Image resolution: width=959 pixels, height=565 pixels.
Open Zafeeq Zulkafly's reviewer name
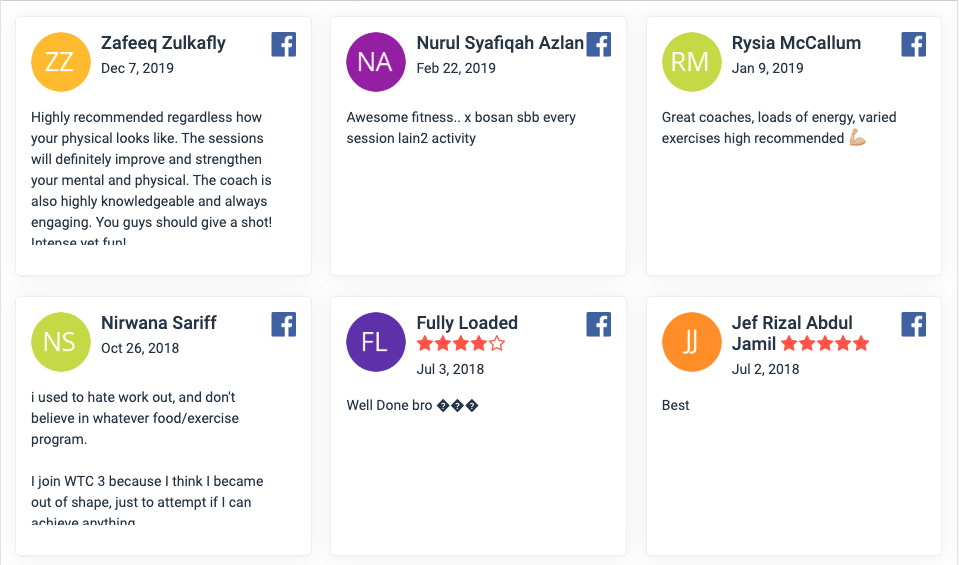click(163, 43)
